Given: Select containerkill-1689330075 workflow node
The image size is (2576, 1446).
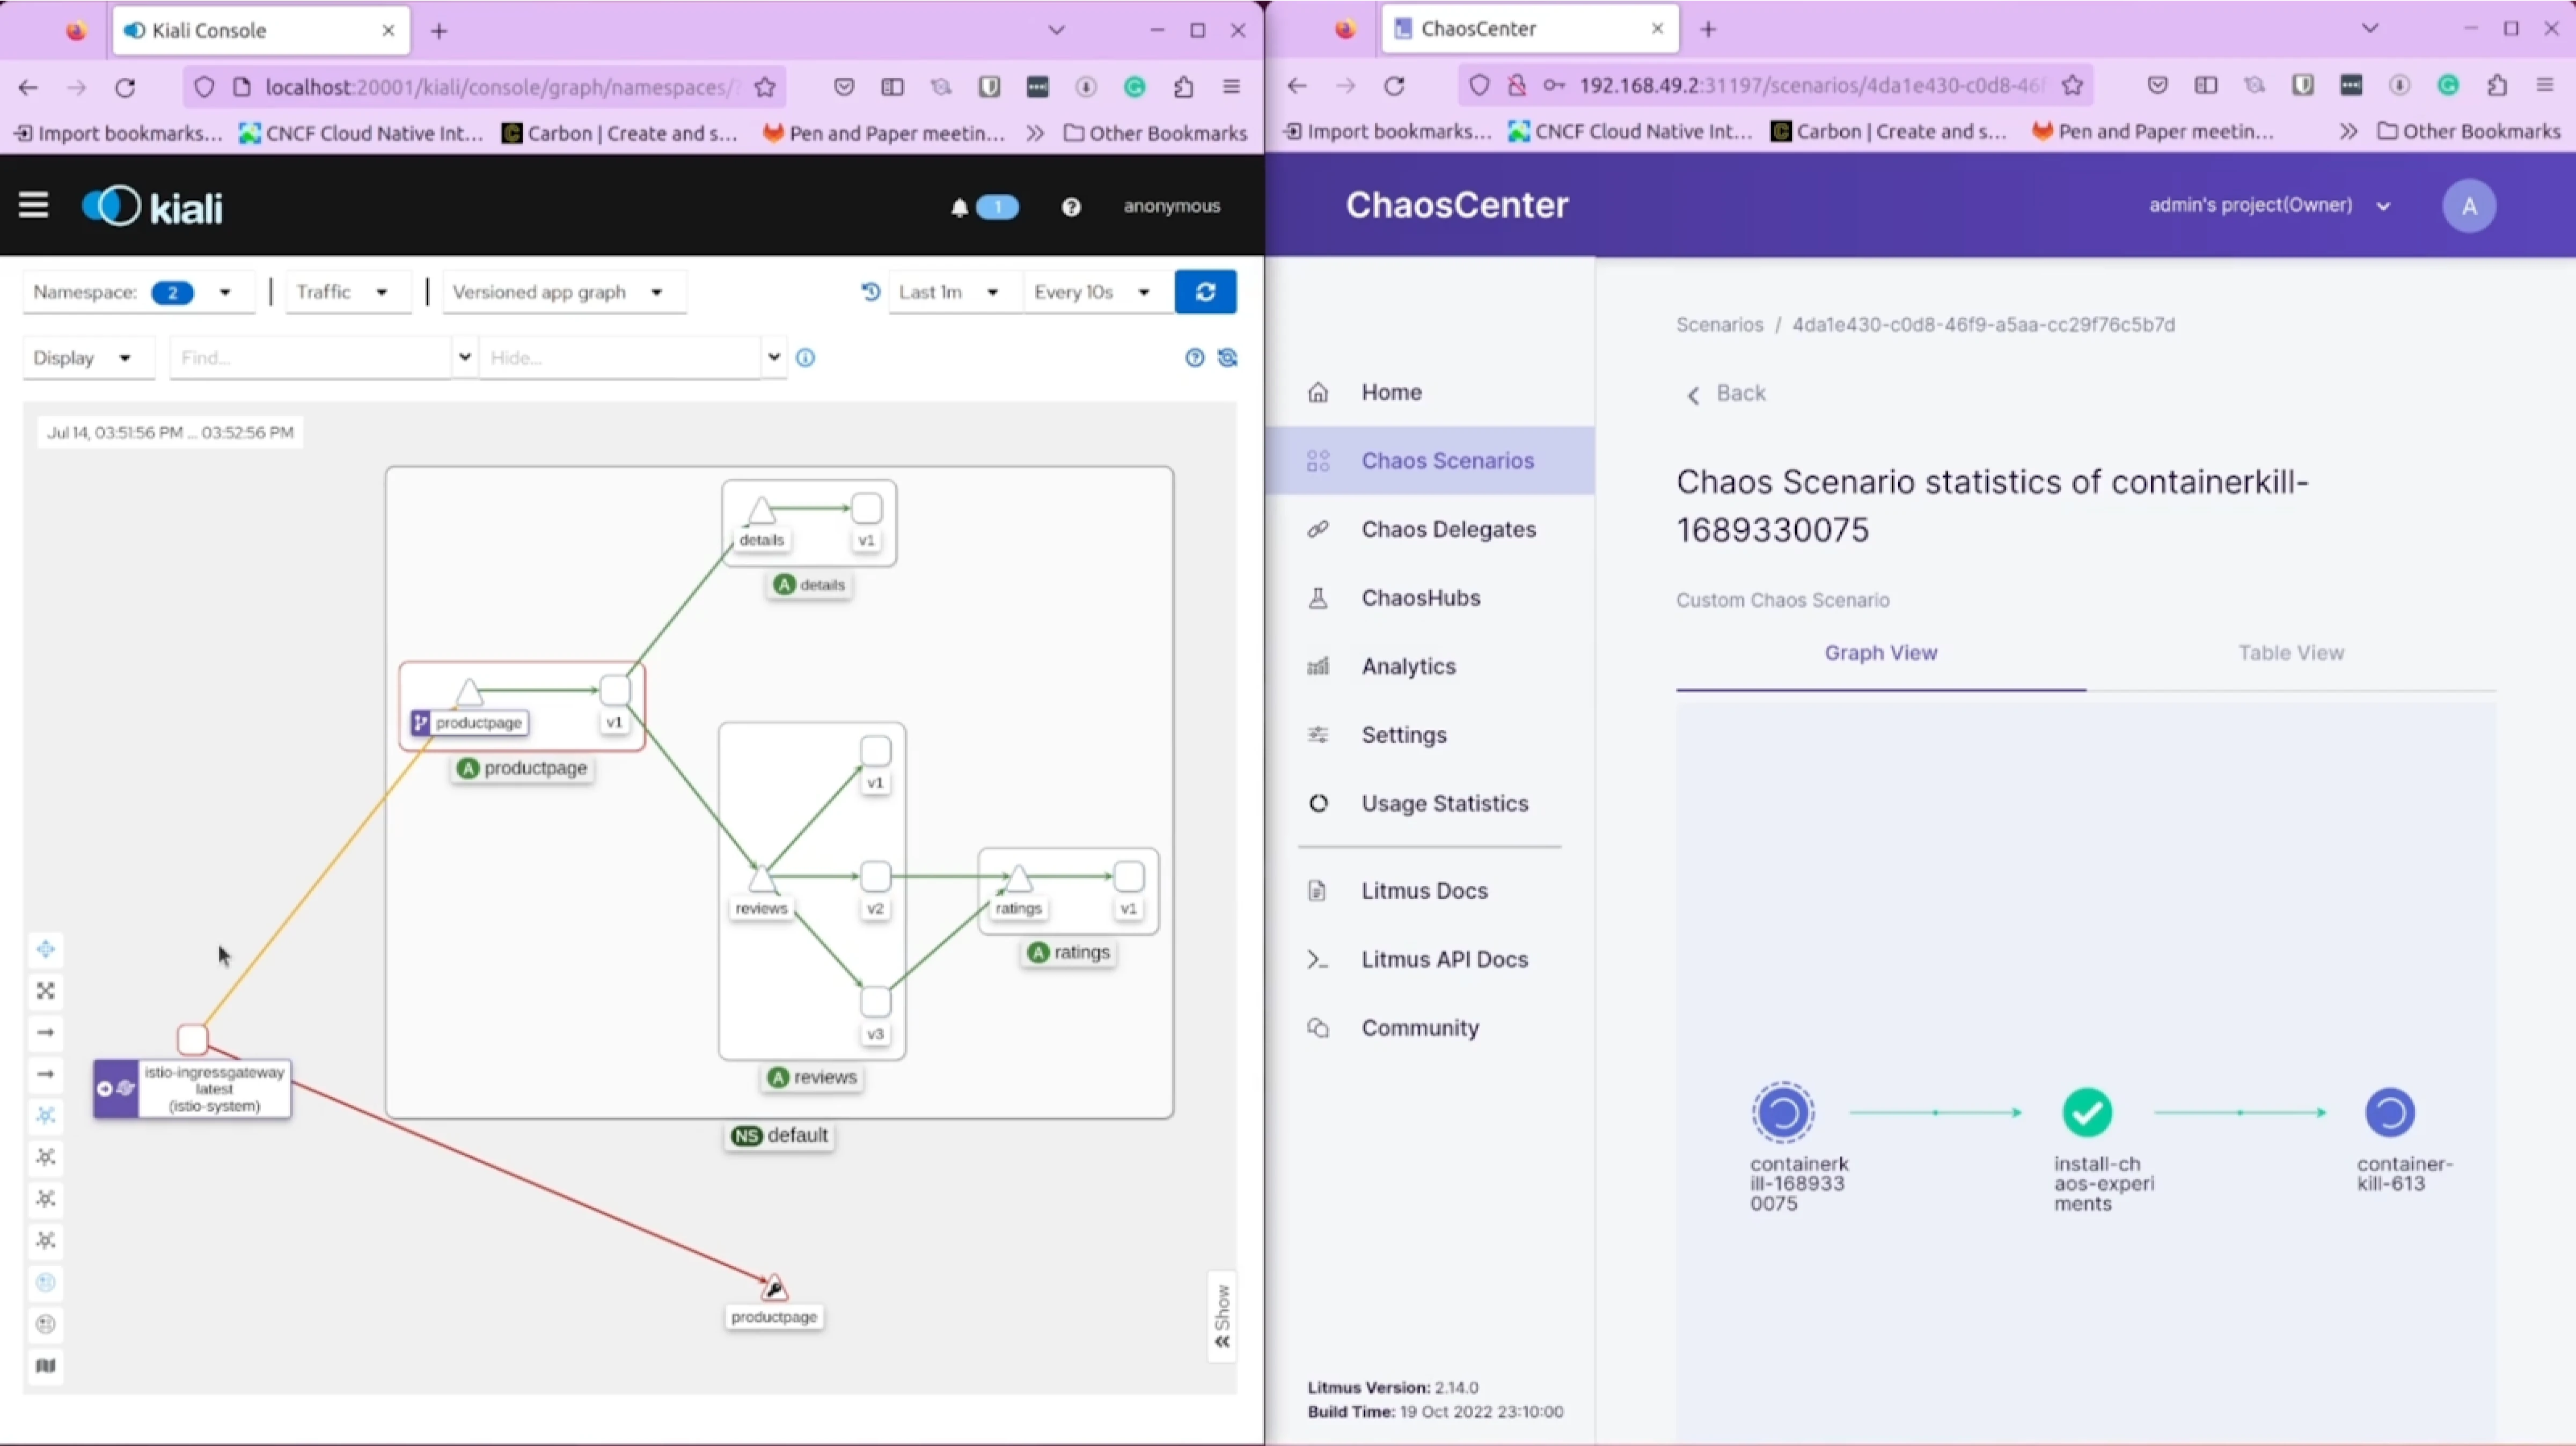Looking at the screenshot, I should point(1782,1112).
